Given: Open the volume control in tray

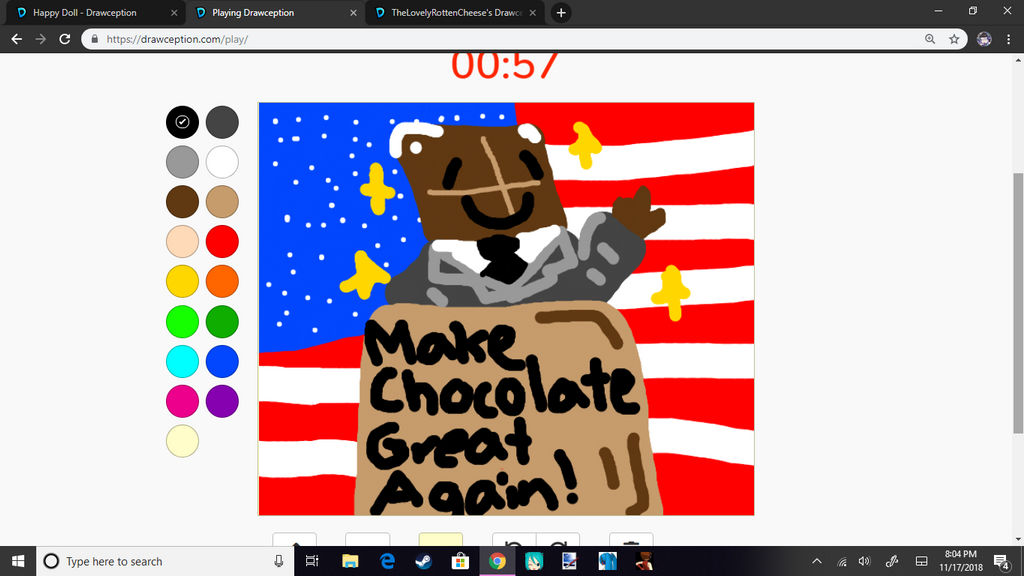Looking at the screenshot, I should click(x=865, y=561).
